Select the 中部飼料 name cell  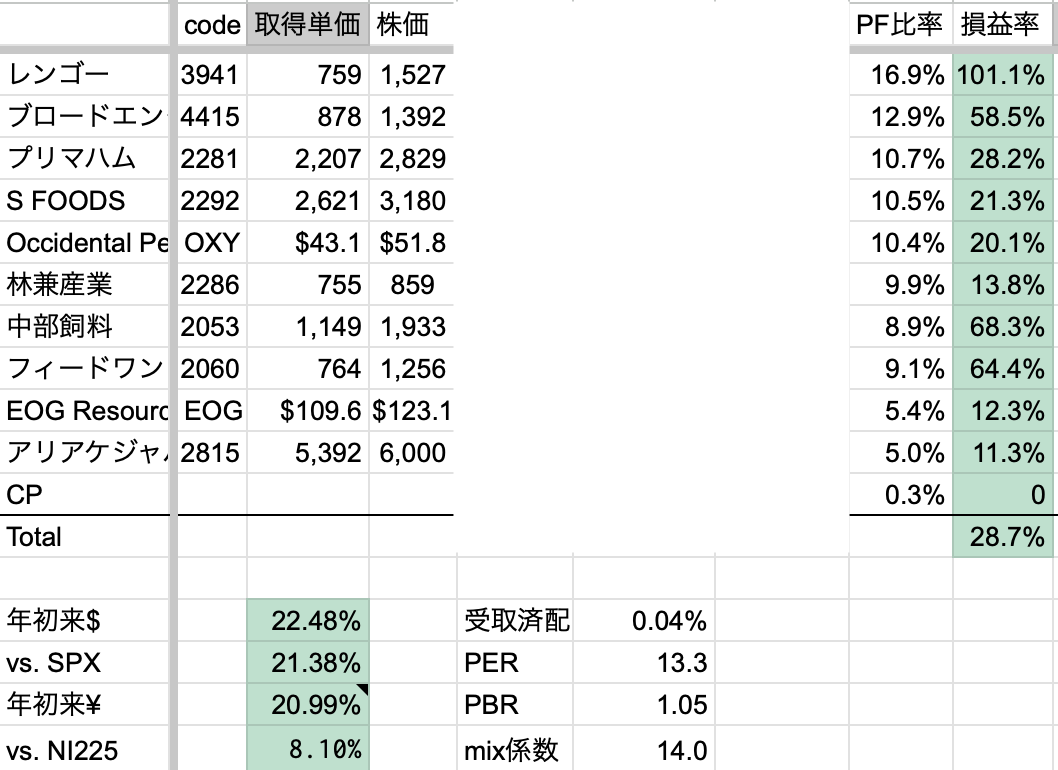coord(84,327)
